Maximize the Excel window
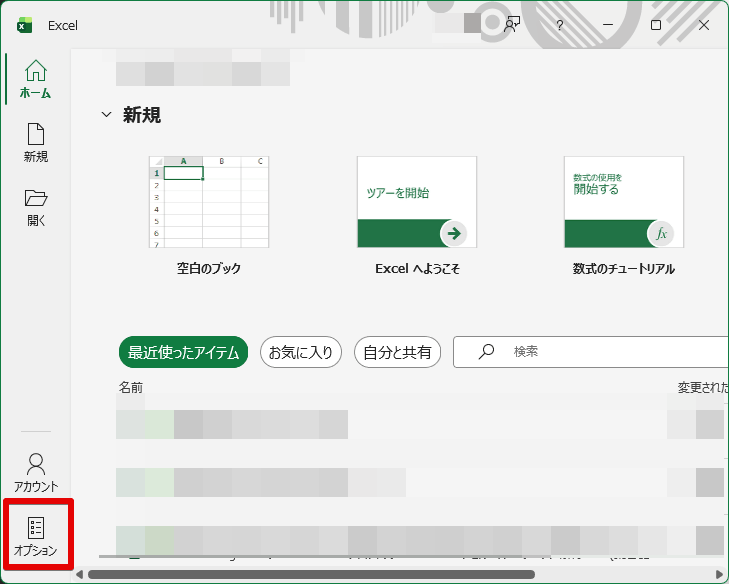Viewport: 729px width, 584px height. [x=656, y=25]
